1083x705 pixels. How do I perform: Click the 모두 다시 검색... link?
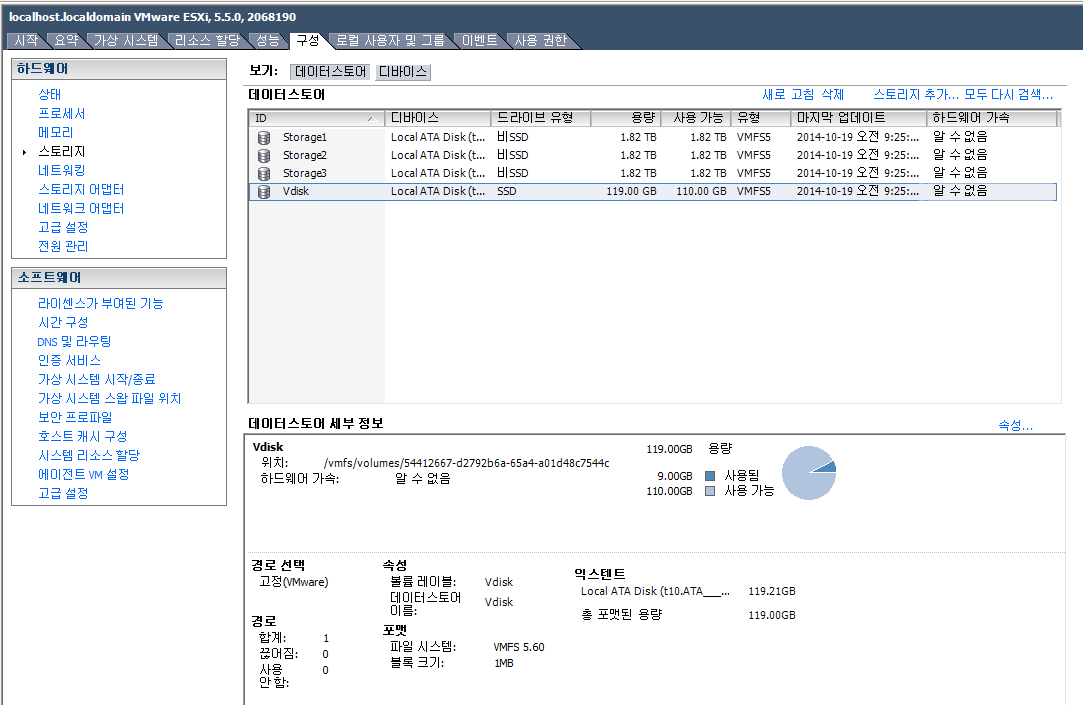tap(1008, 95)
